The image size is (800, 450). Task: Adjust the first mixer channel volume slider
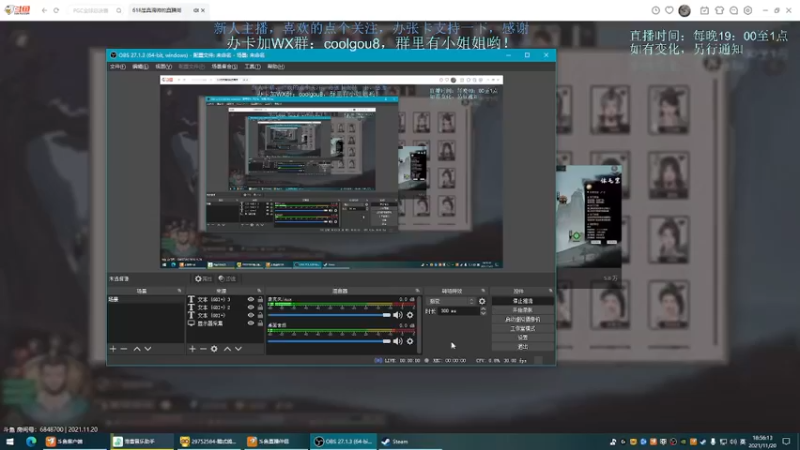click(329, 315)
